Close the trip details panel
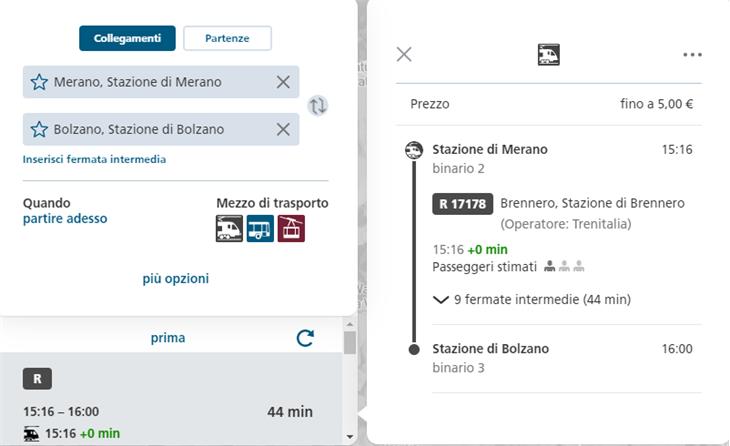Screen dimensions: 730x446 coord(404,54)
